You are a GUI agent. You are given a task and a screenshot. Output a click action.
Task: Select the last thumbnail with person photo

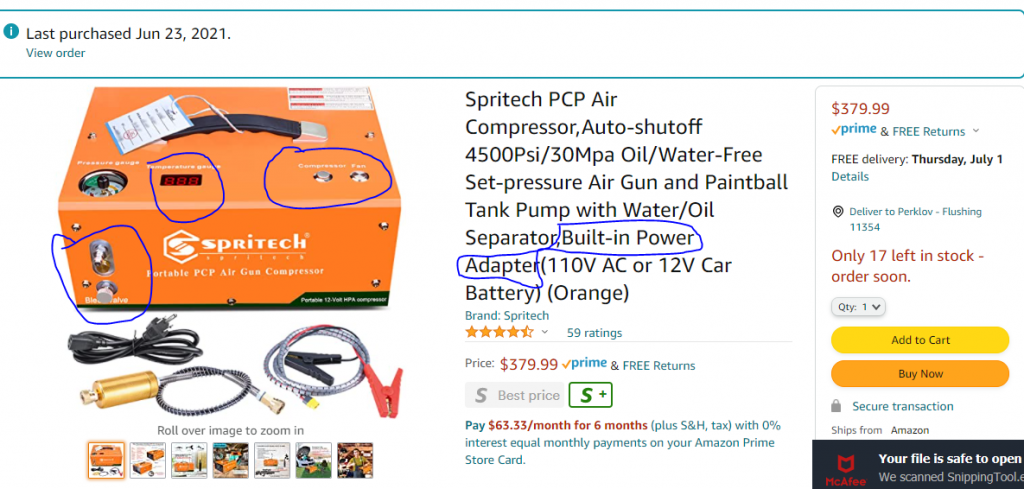(355, 460)
